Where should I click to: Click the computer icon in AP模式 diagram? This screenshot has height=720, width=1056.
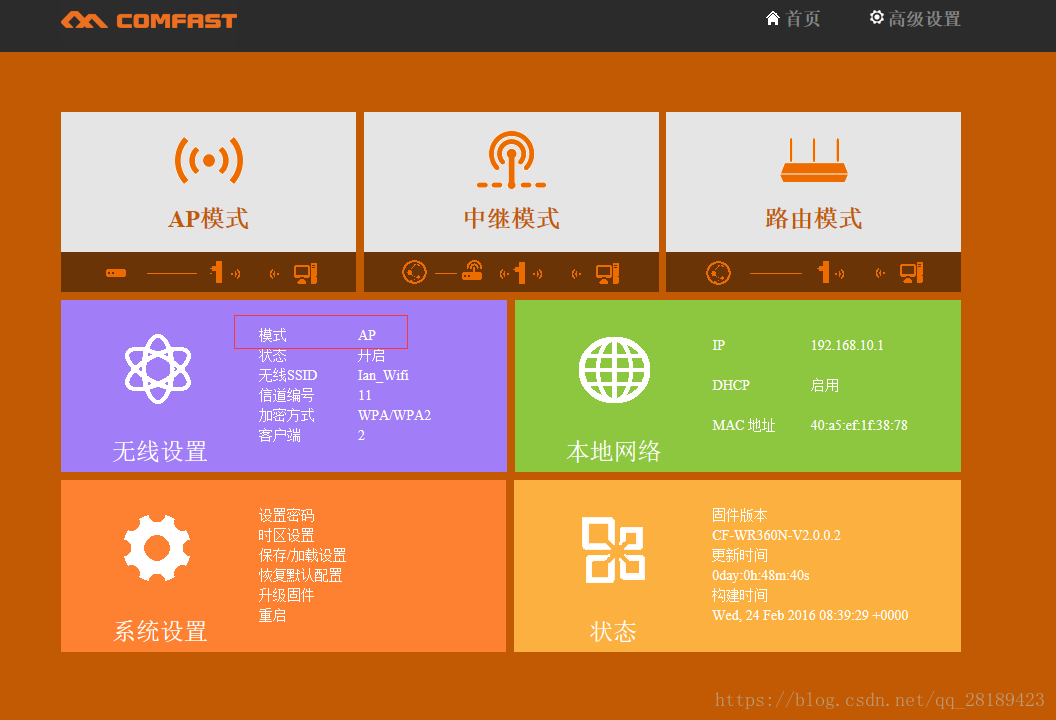[305, 273]
